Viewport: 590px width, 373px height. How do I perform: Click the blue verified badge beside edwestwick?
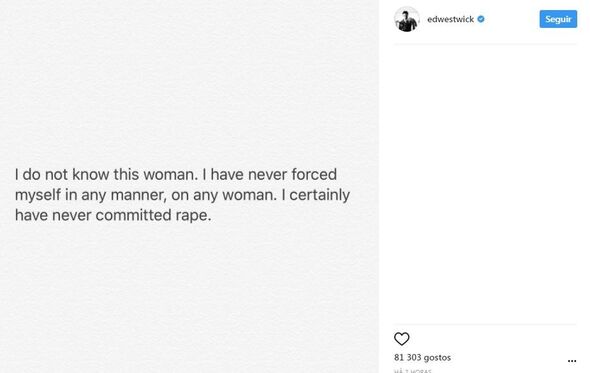481,19
